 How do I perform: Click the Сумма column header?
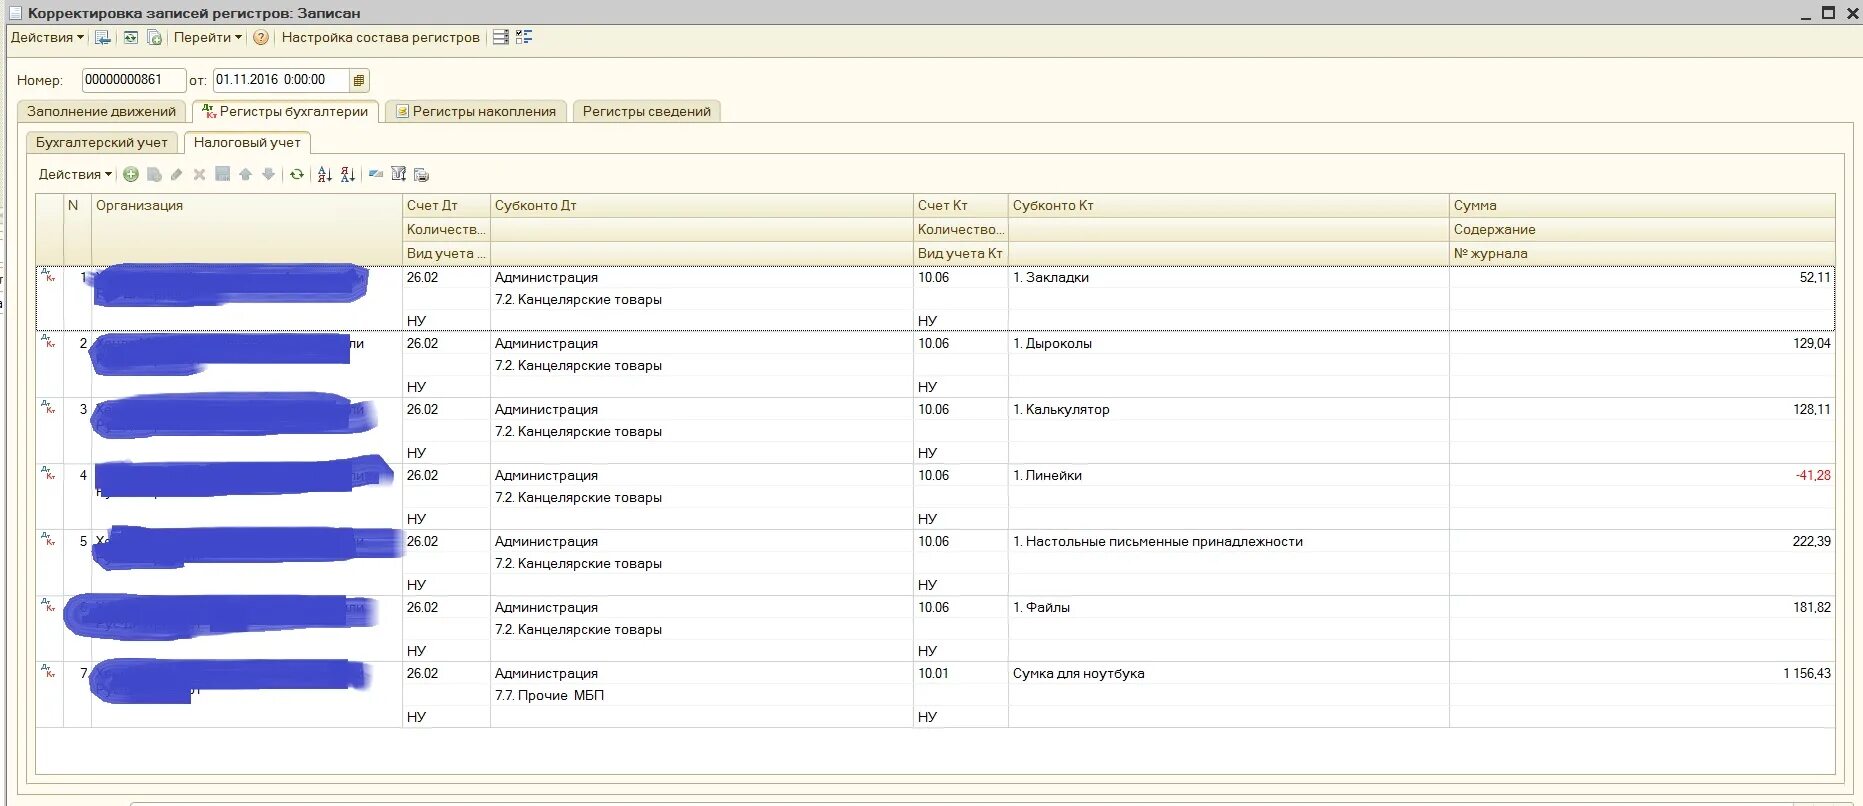click(x=1642, y=205)
